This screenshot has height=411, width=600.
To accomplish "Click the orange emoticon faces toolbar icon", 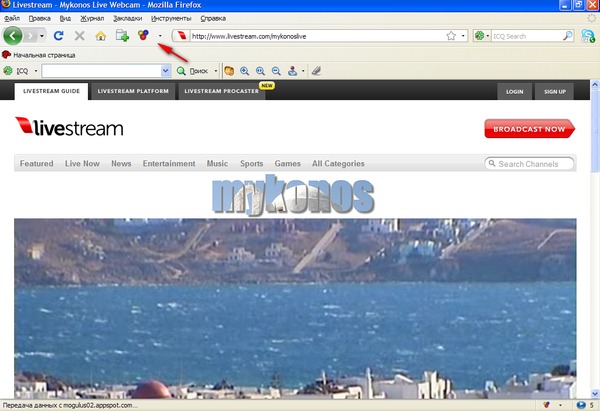I will [229, 71].
